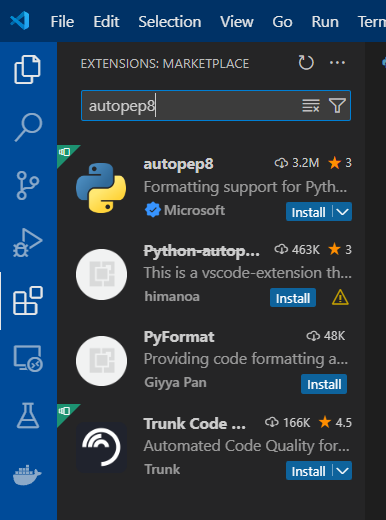Screen dimensions: 386x520
Task: Select the Trunk Code extension title
Action: coord(195,423)
